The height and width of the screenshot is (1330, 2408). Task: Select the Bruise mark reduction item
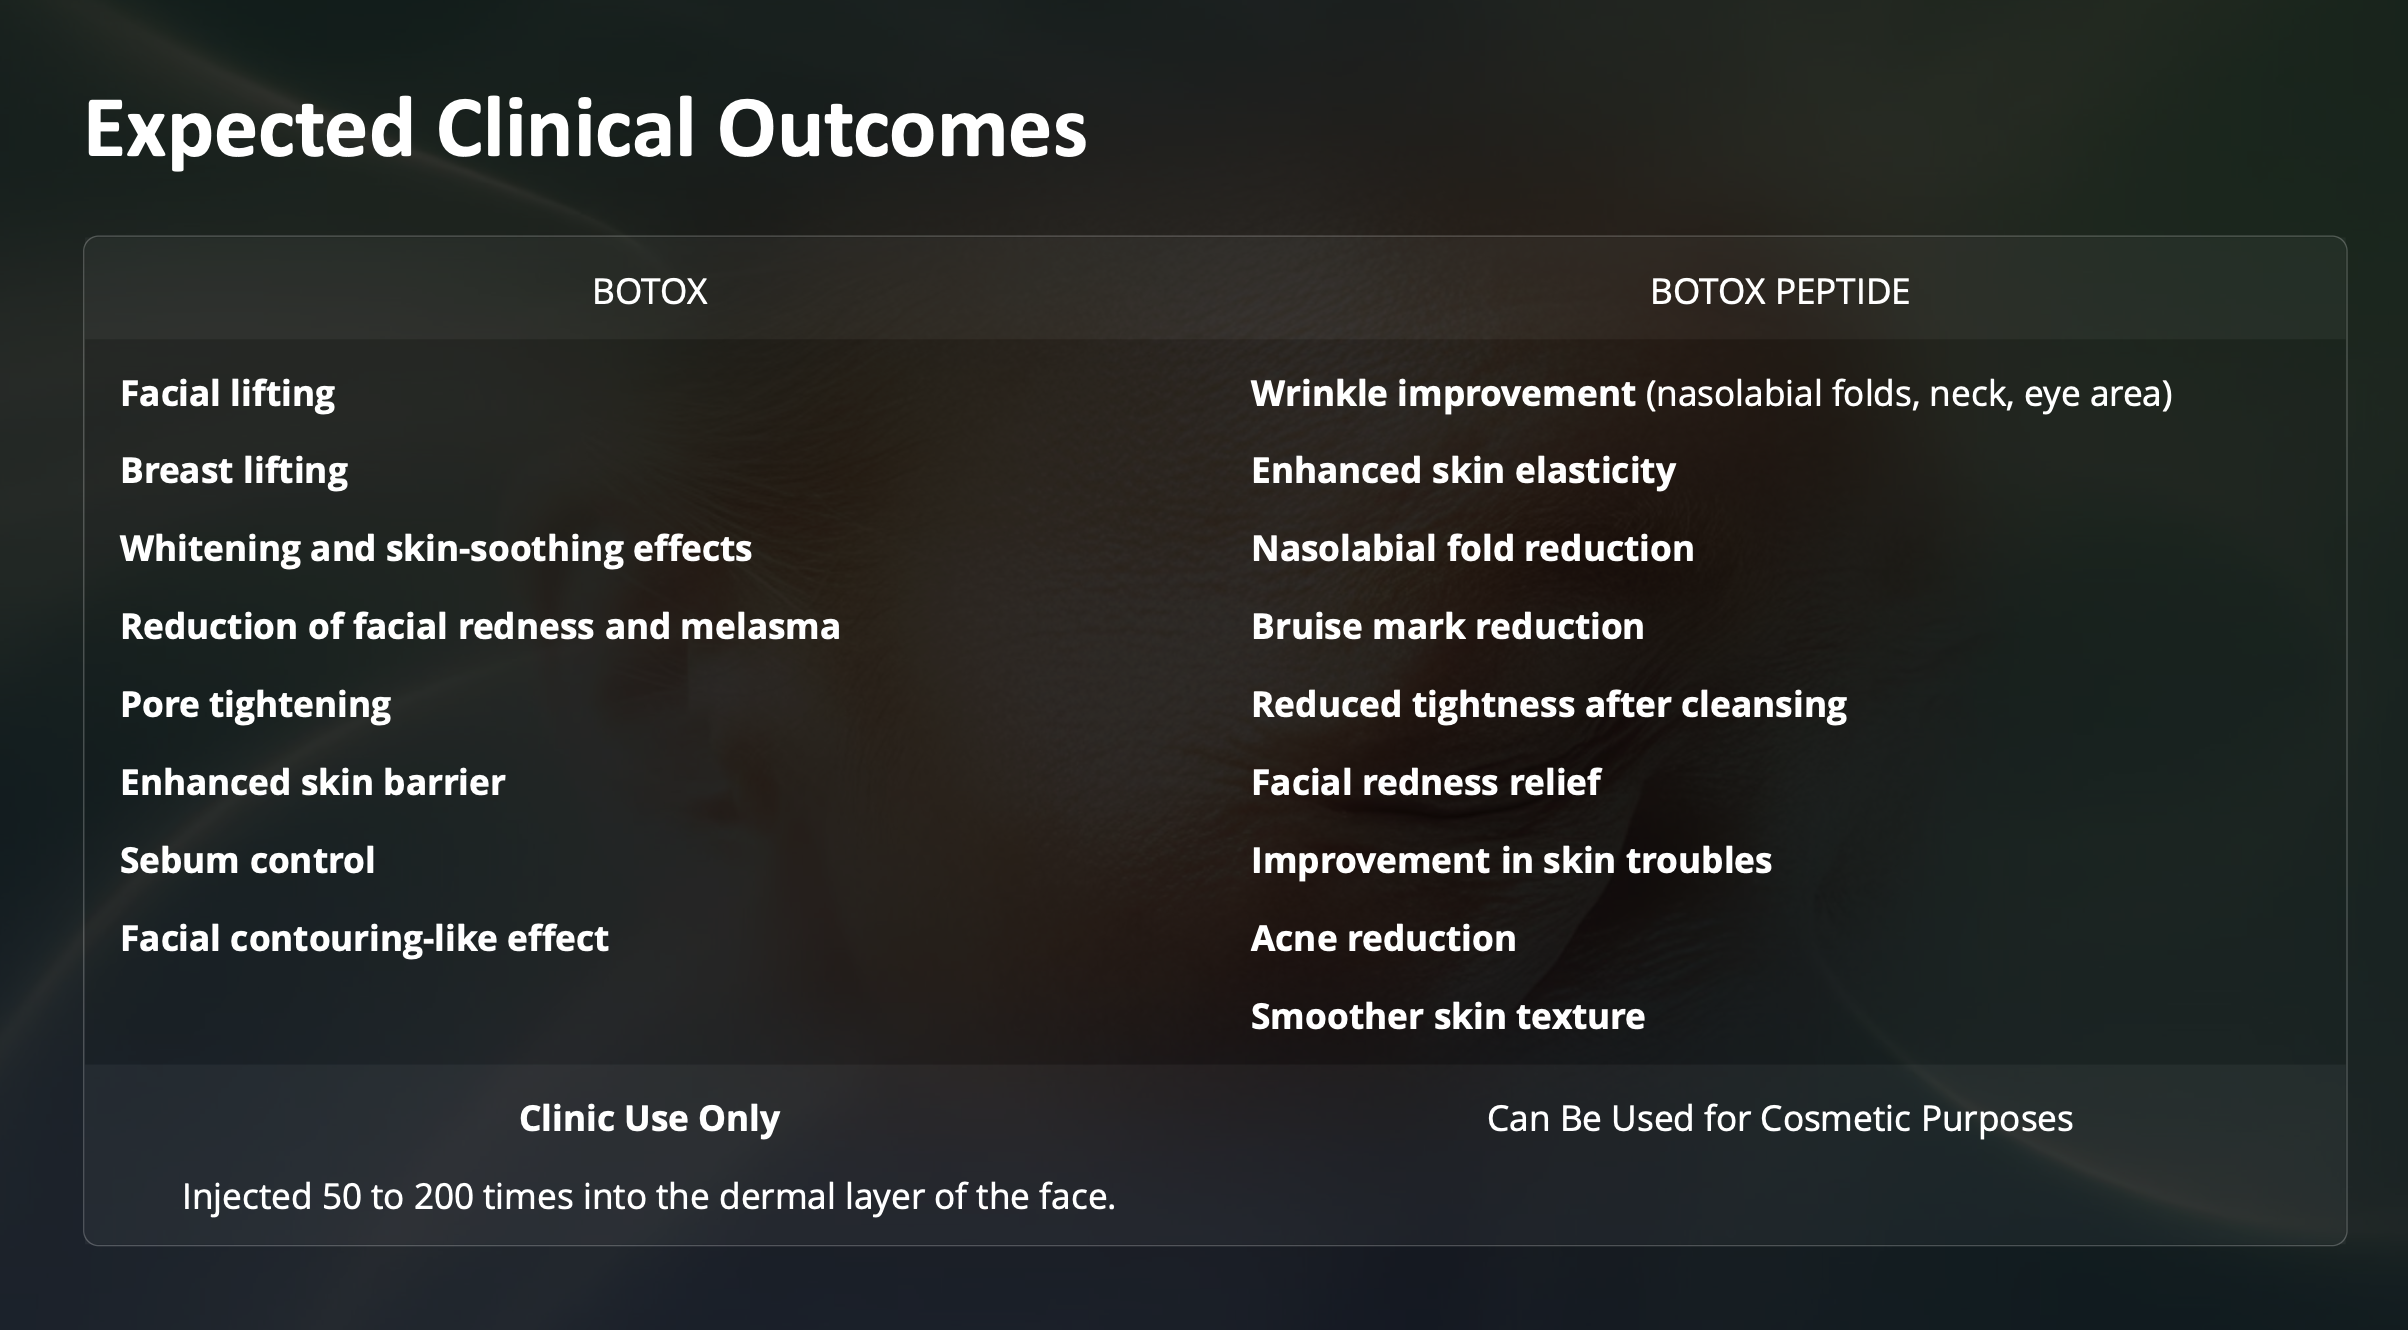[x=1448, y=627]
